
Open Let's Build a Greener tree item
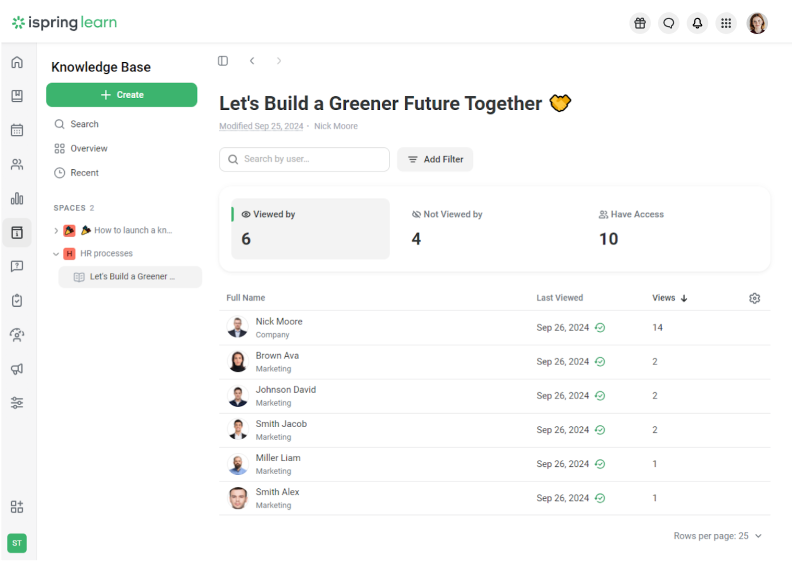[x=130, y=277]
